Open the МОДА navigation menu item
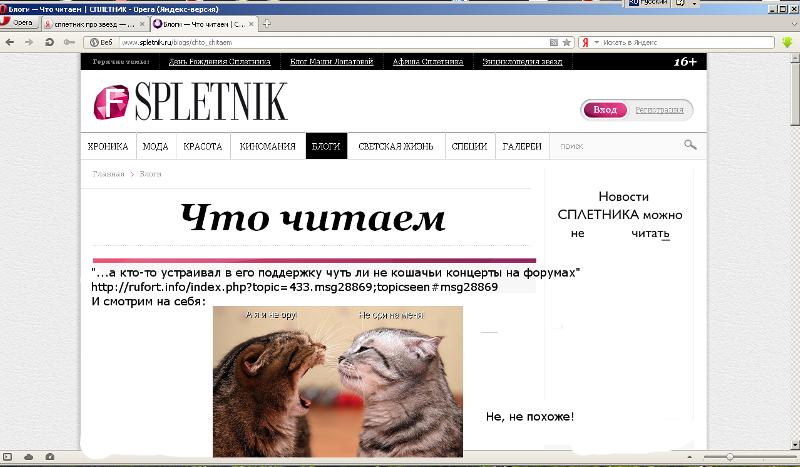 tap(156, 146)
